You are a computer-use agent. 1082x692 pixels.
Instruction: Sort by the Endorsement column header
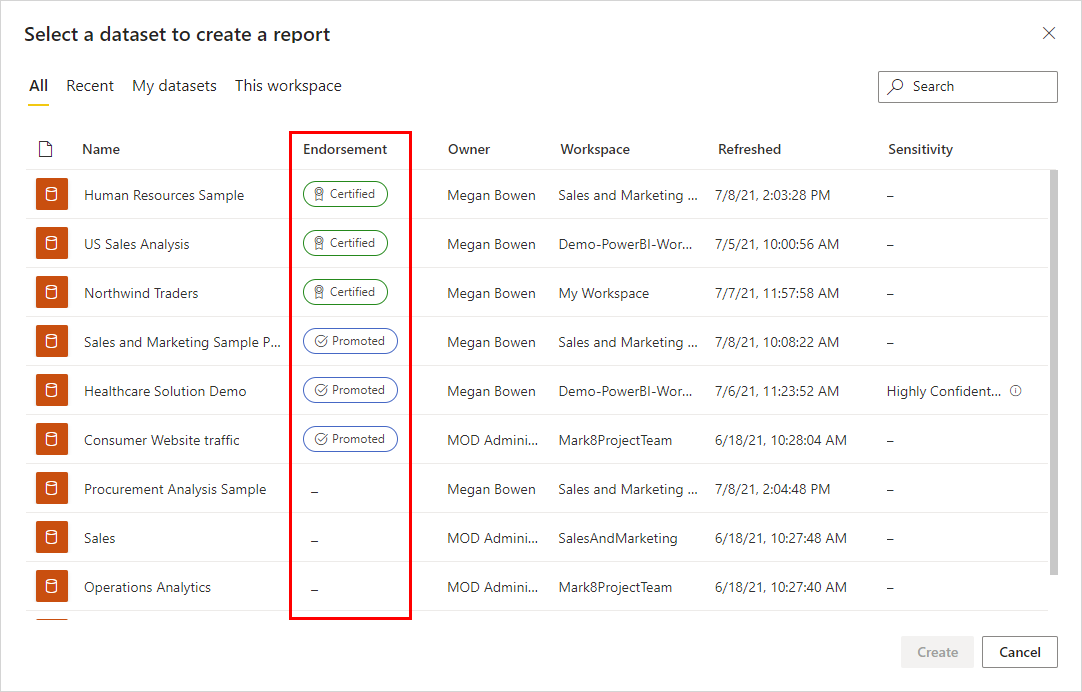click(x=345, y=149)
